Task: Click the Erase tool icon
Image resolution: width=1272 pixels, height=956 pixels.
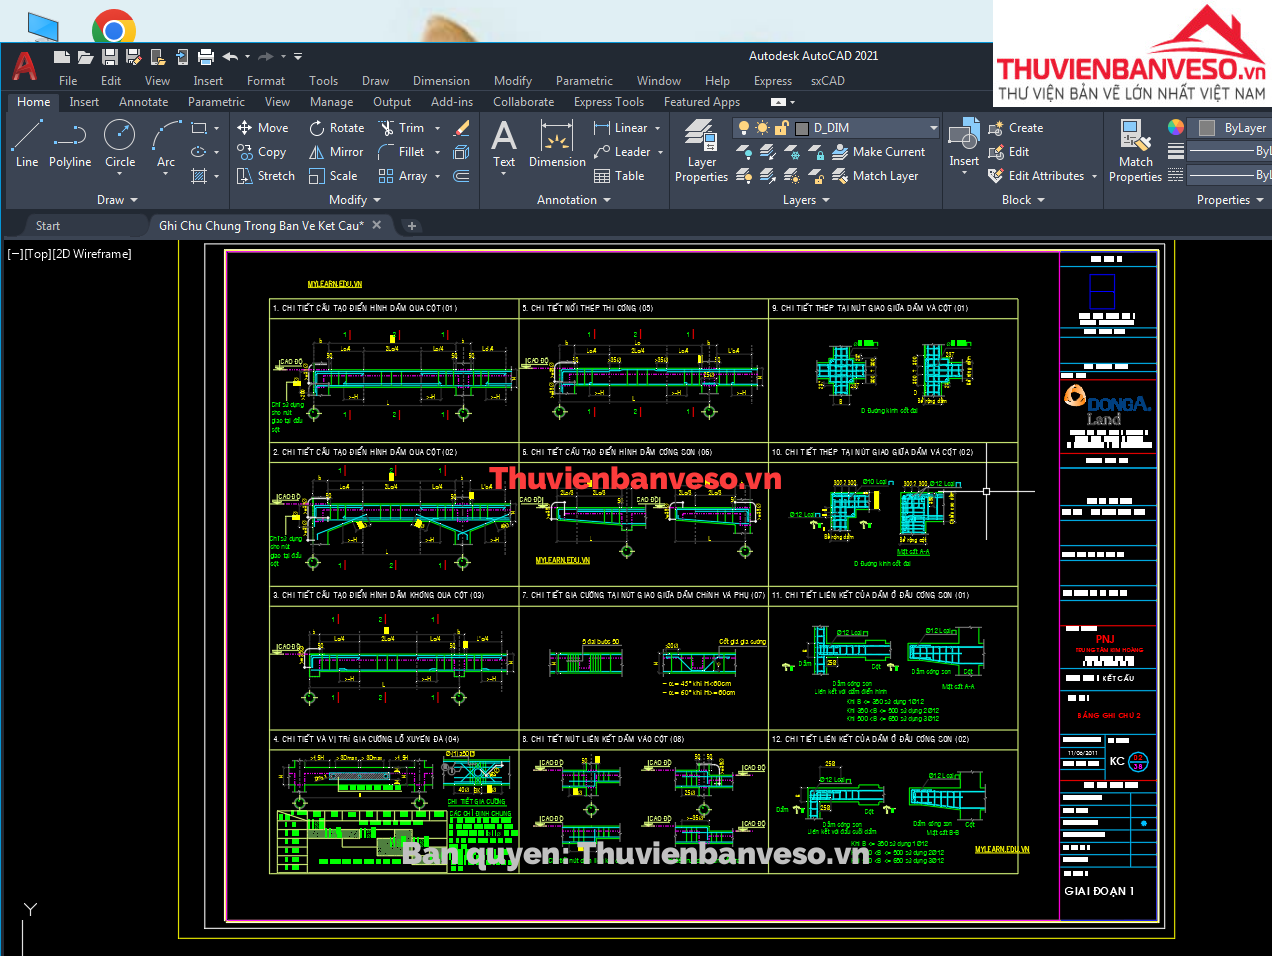Action: 461,128
